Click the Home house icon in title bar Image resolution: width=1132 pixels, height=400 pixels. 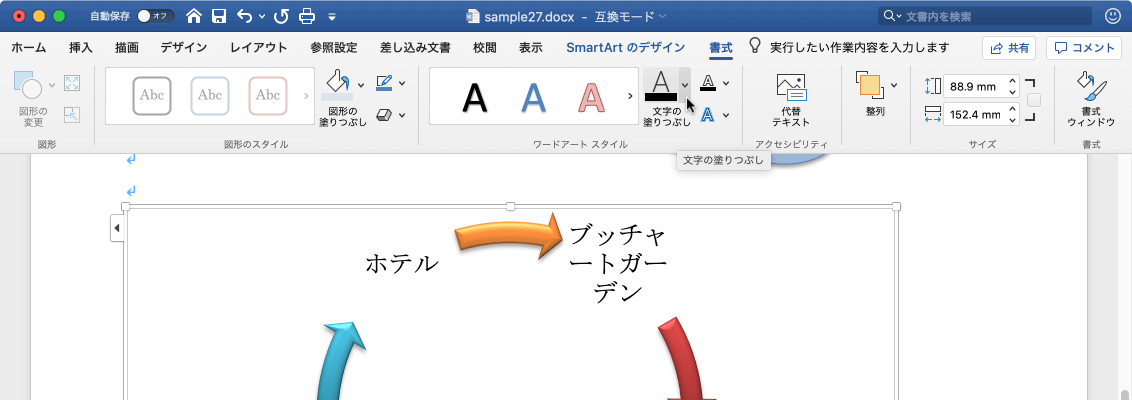point(193,15)
